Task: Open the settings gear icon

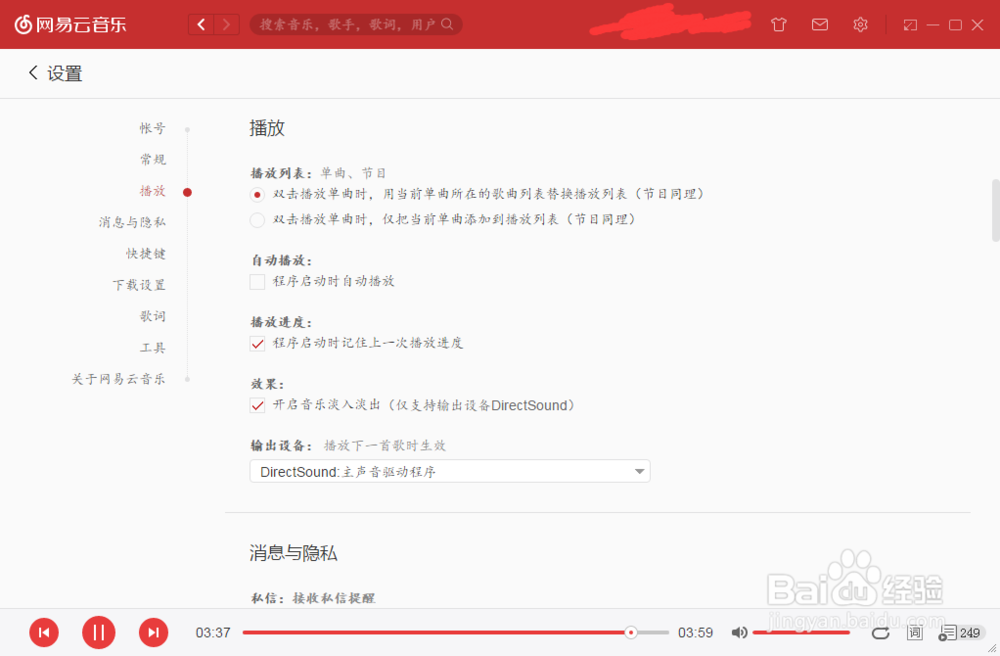Action: [860, 24]
